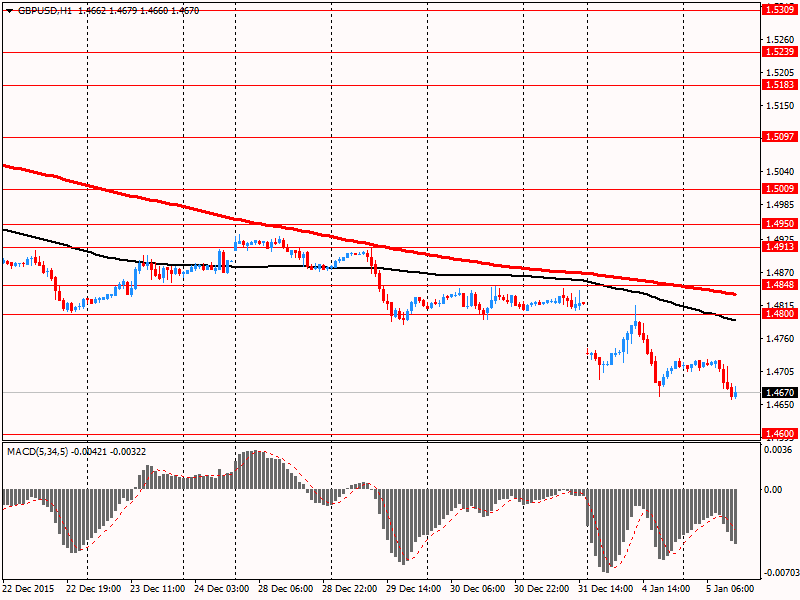Select the 1.4848 red price level label
The image size is (800, 600).
pyautogui.click(x=780, y=285)
